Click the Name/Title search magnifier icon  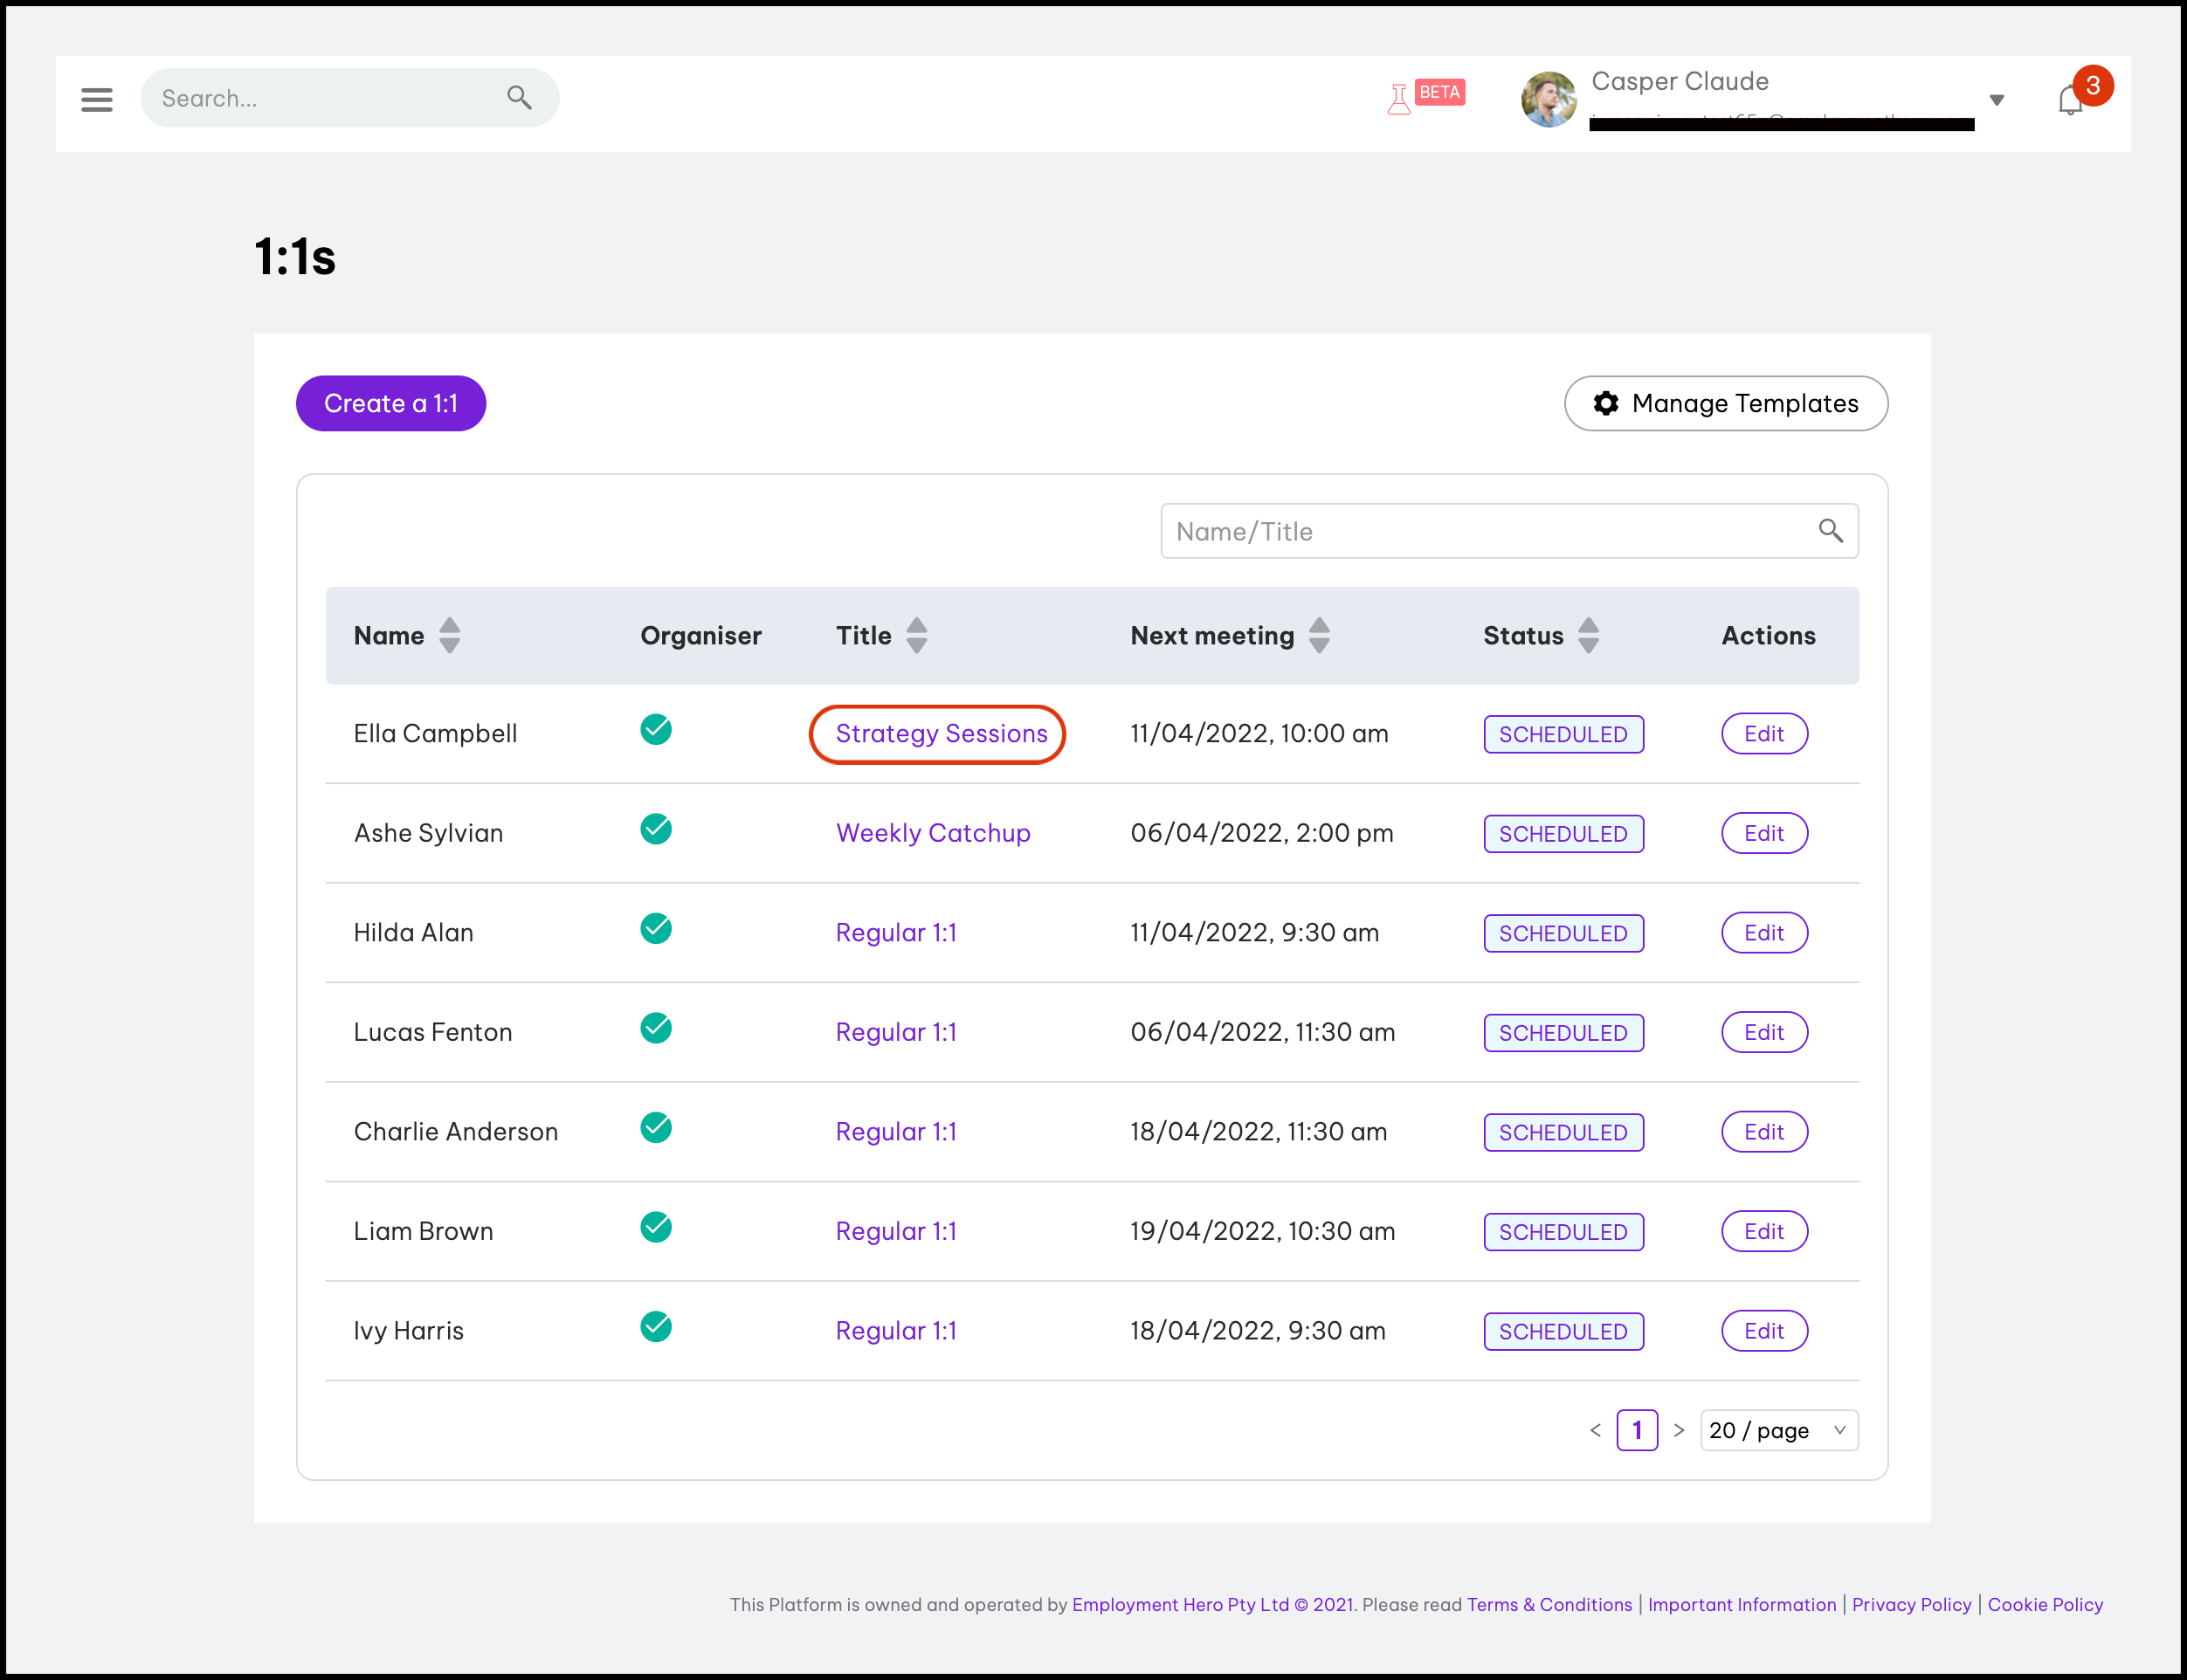1830,531
